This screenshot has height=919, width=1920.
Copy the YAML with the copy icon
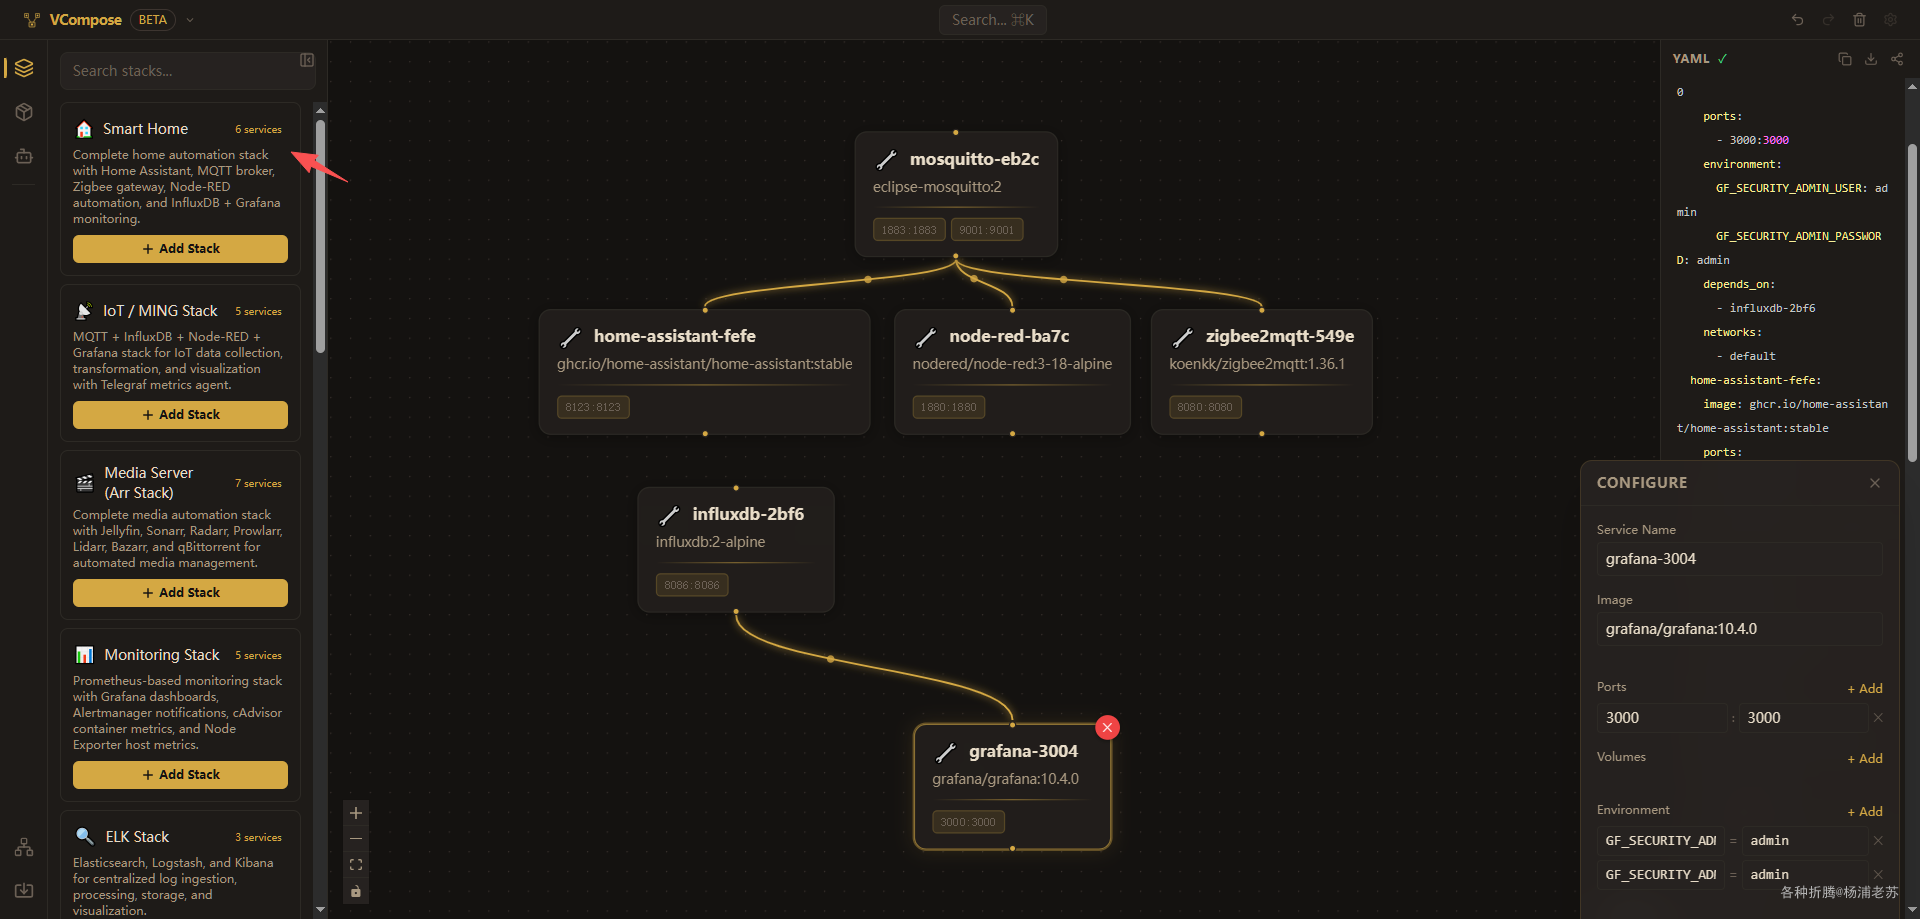(1845, 59)
